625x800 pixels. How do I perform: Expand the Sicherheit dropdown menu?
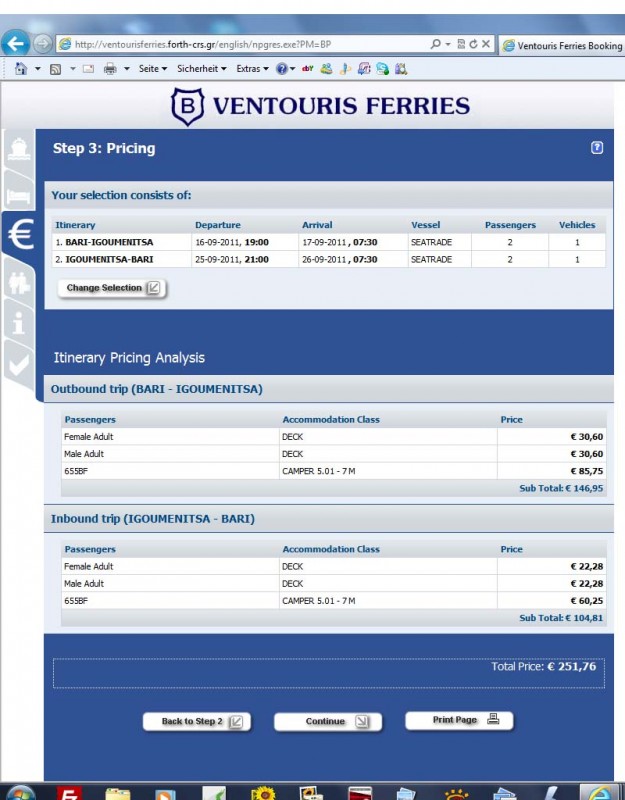click(x=200, y=69)
